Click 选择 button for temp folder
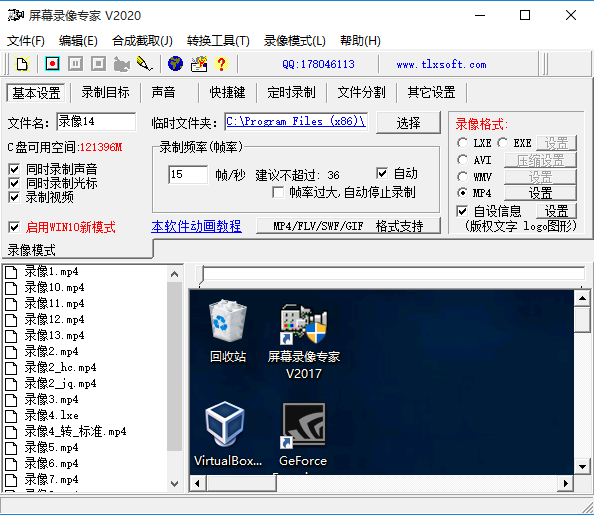Viewport: 594px width, 515px height. (408, 123)
